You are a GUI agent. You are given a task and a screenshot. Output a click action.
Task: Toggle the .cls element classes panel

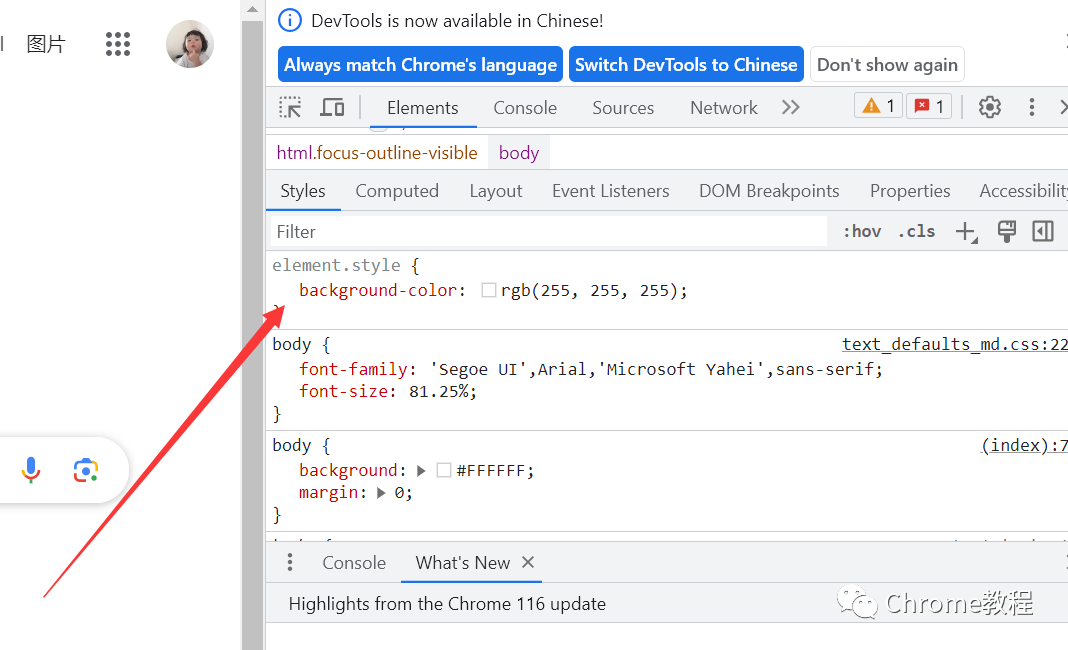tap(917, 232)
